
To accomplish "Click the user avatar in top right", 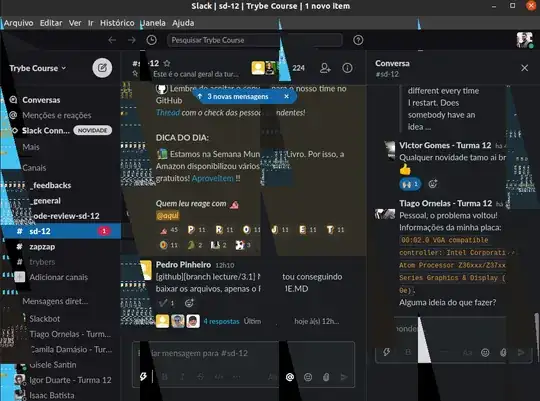I will click(524, 40).
